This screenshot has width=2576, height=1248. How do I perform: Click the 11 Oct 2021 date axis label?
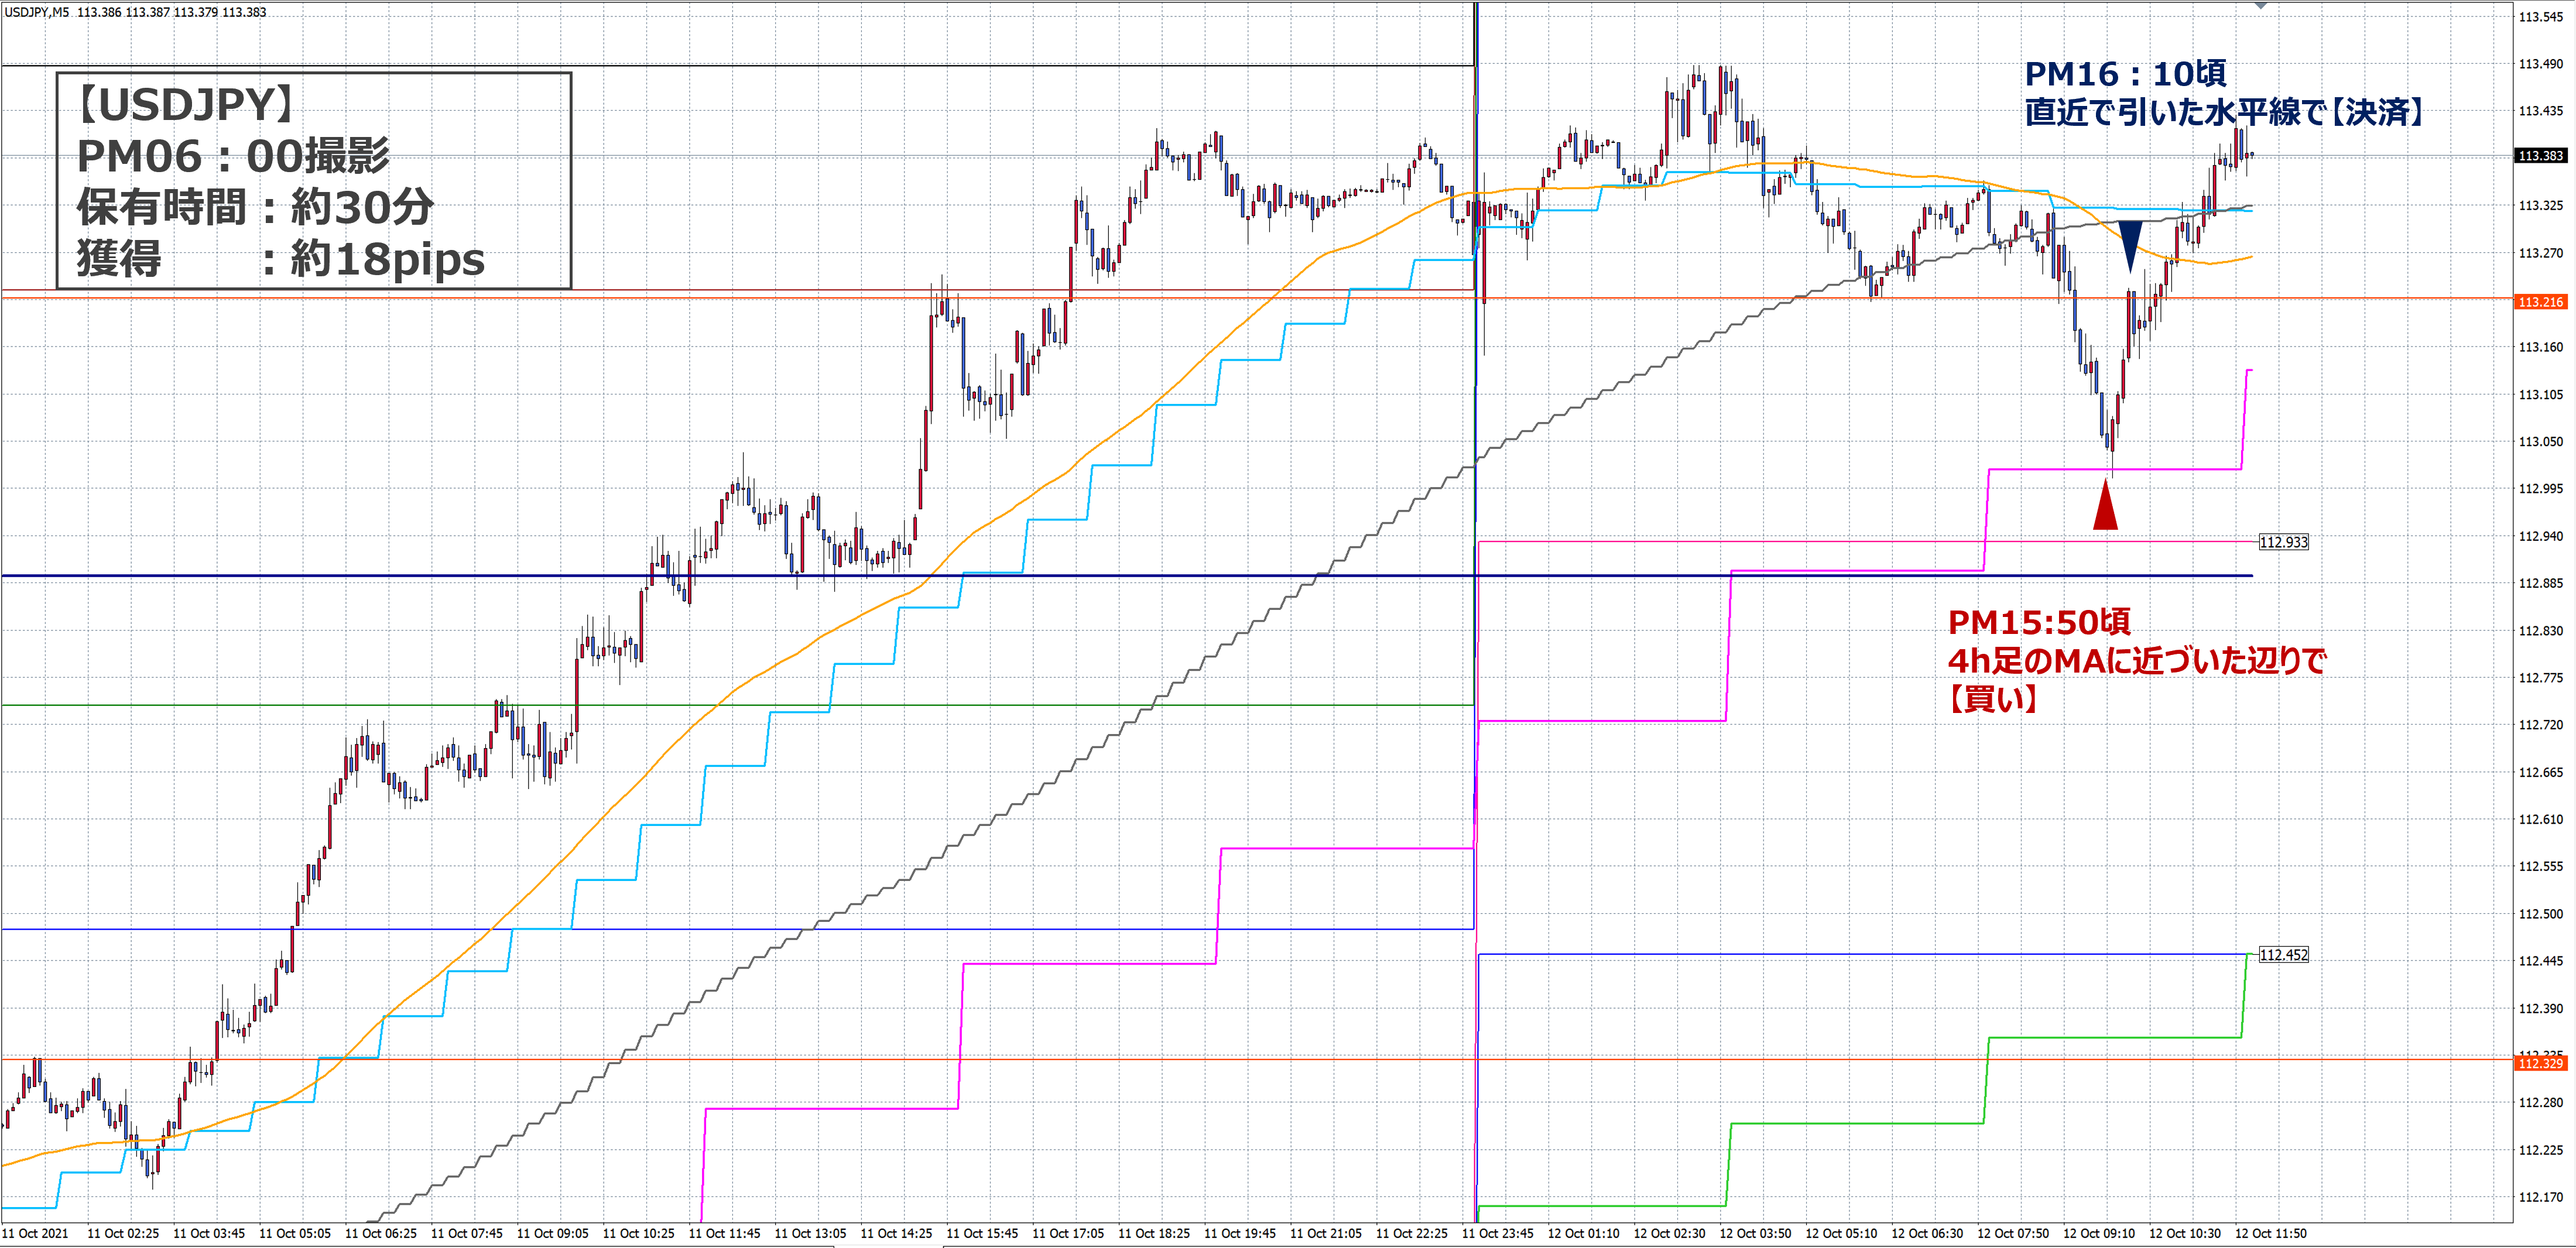pos(36,1233)
